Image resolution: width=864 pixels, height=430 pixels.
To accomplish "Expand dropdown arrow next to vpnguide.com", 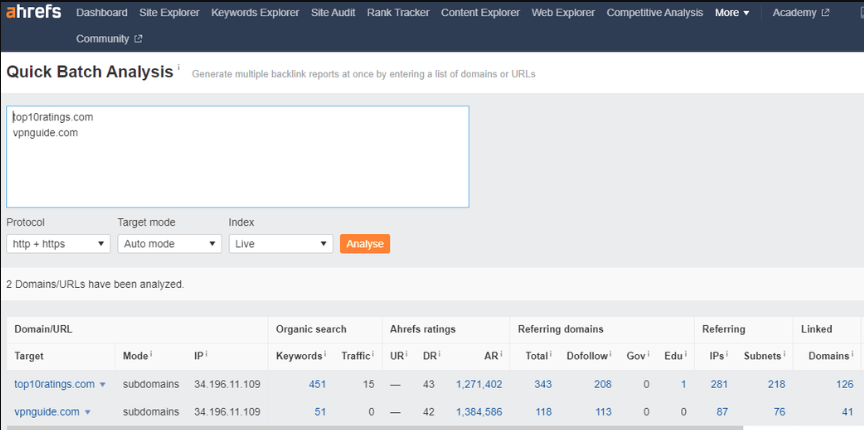I will click(87, 412).
